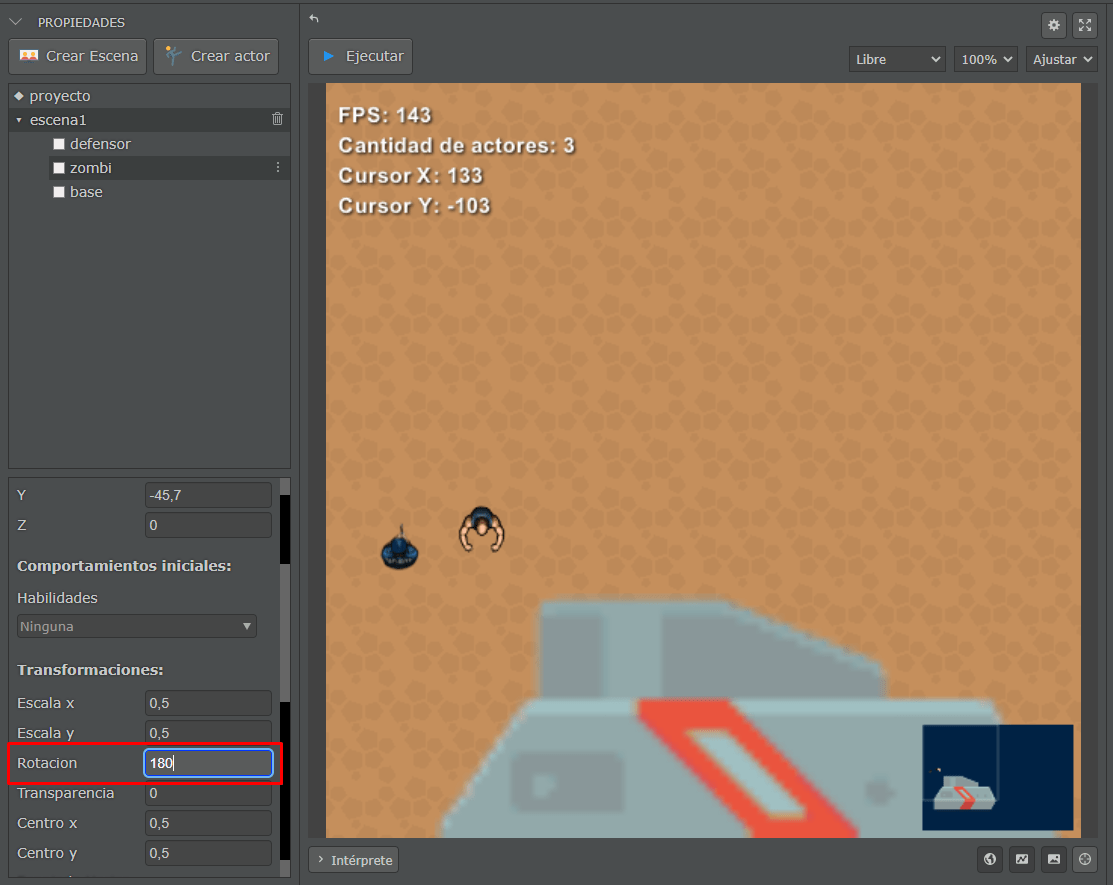Click the scene minimap thumbnail

click(x=997, y=777)
